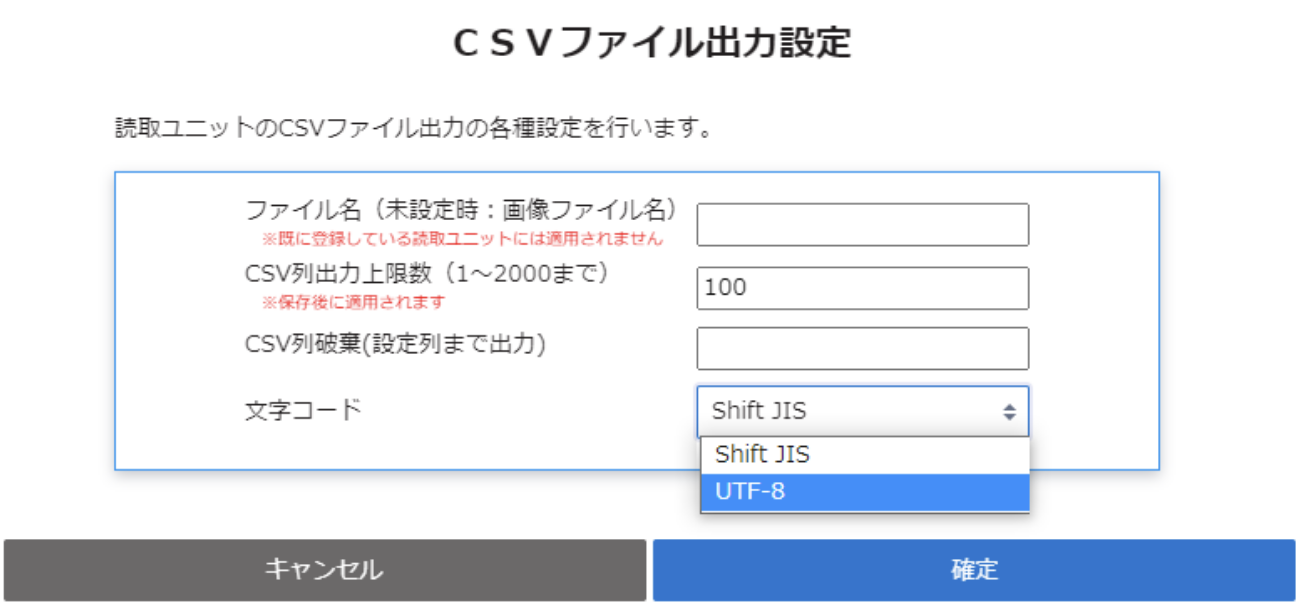Click the CSVファイル出力設定 heading

(651, 44)
